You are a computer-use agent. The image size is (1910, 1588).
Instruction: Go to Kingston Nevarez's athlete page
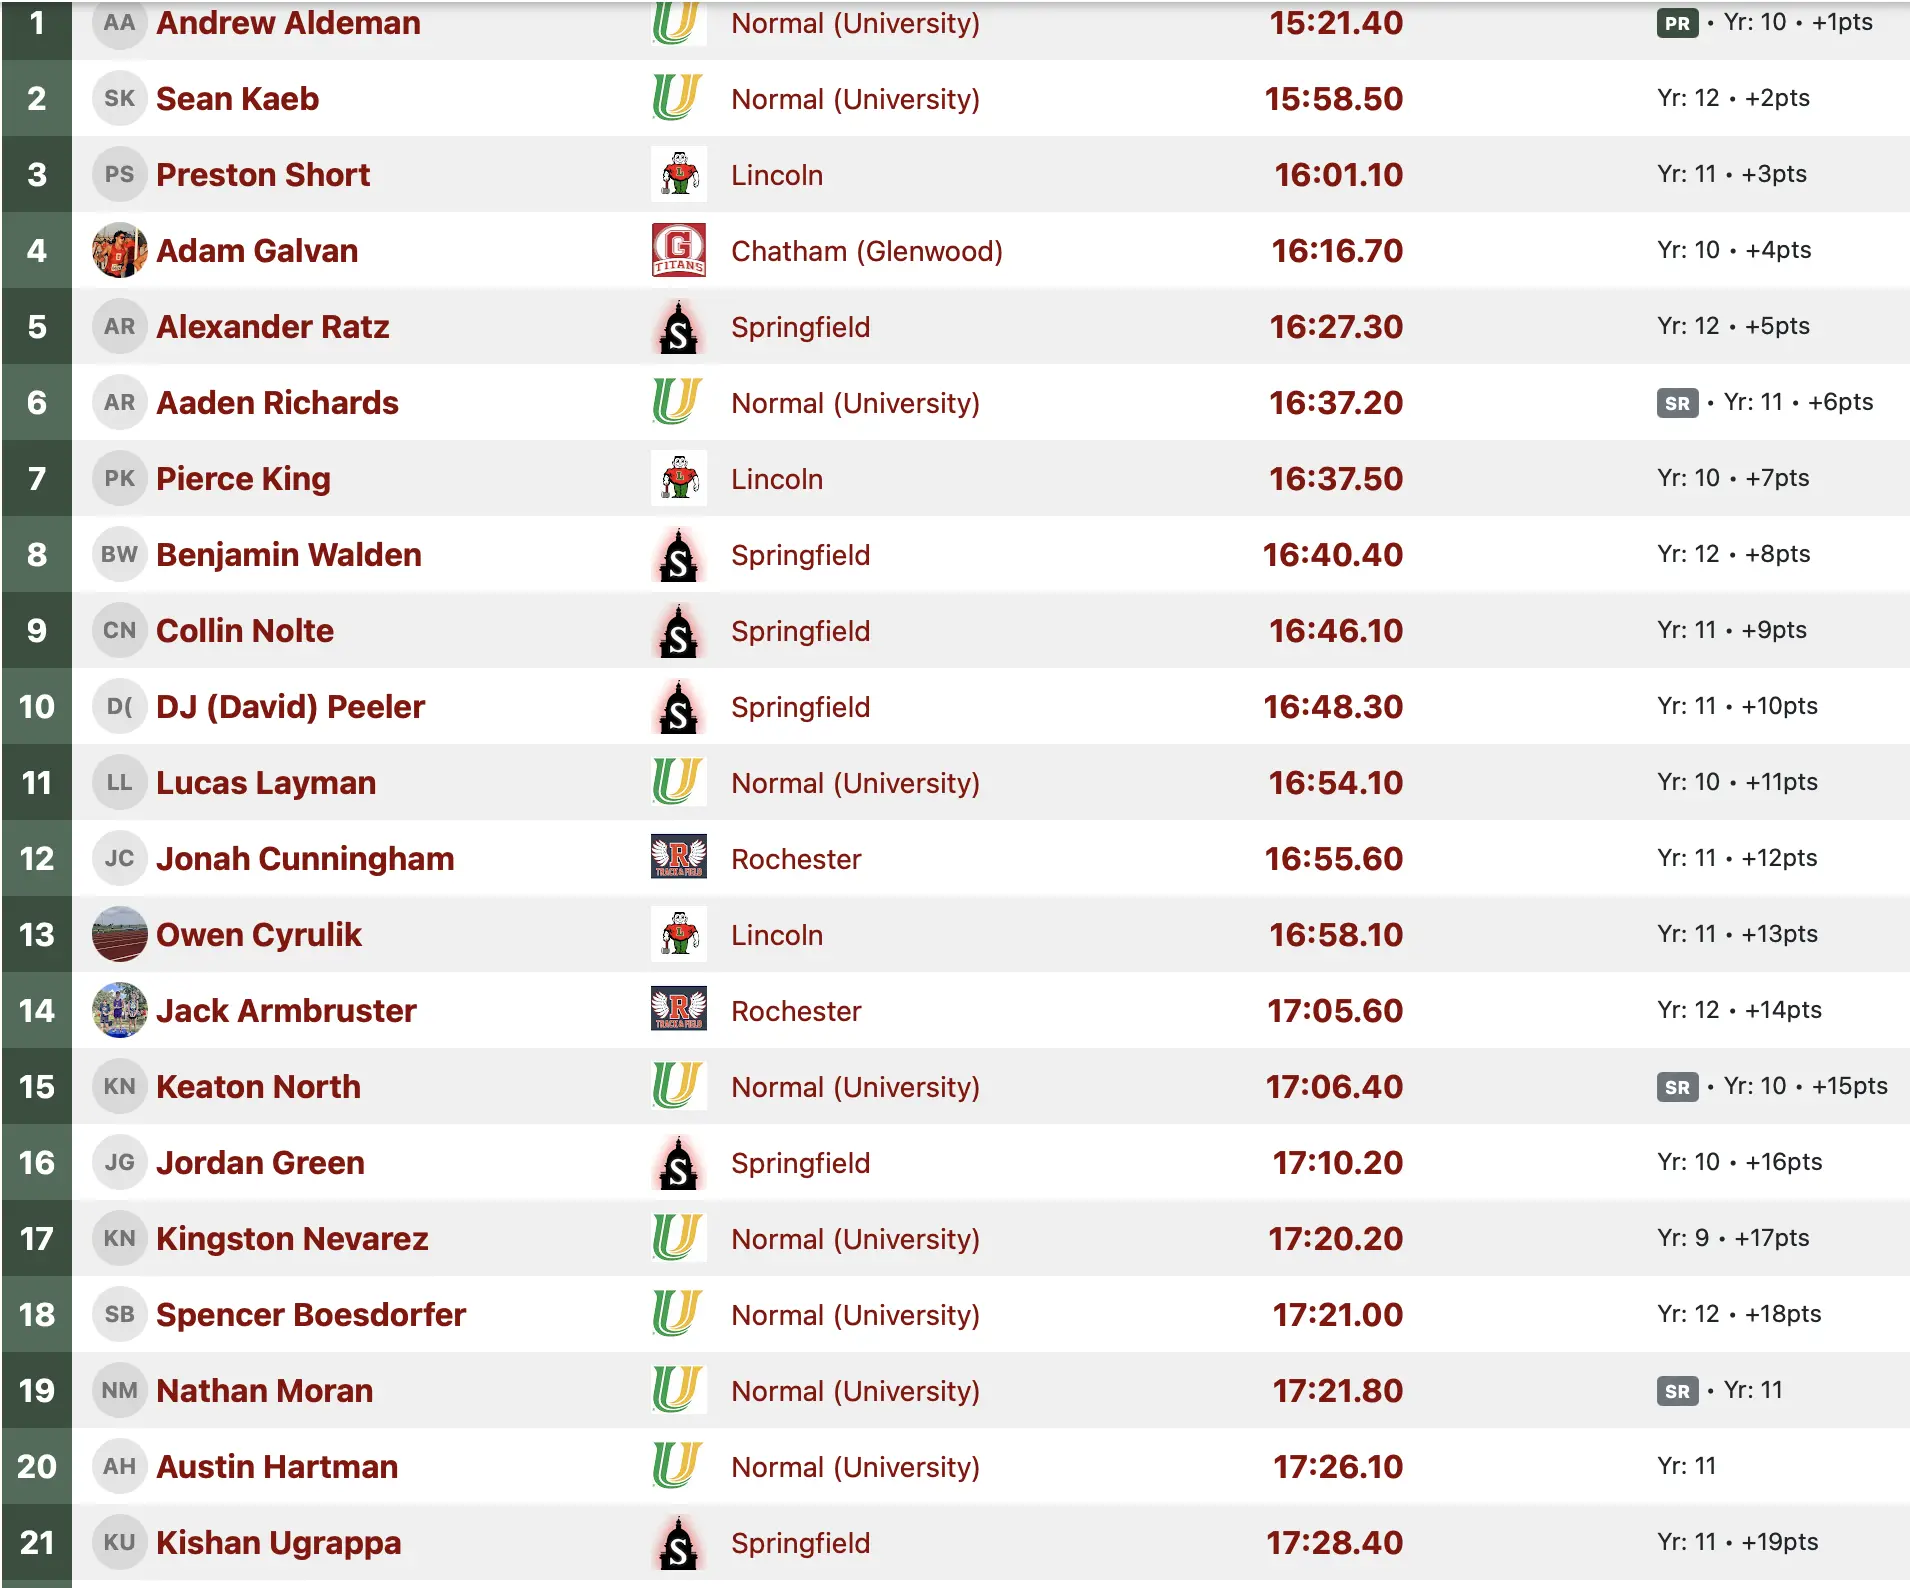292,1239
